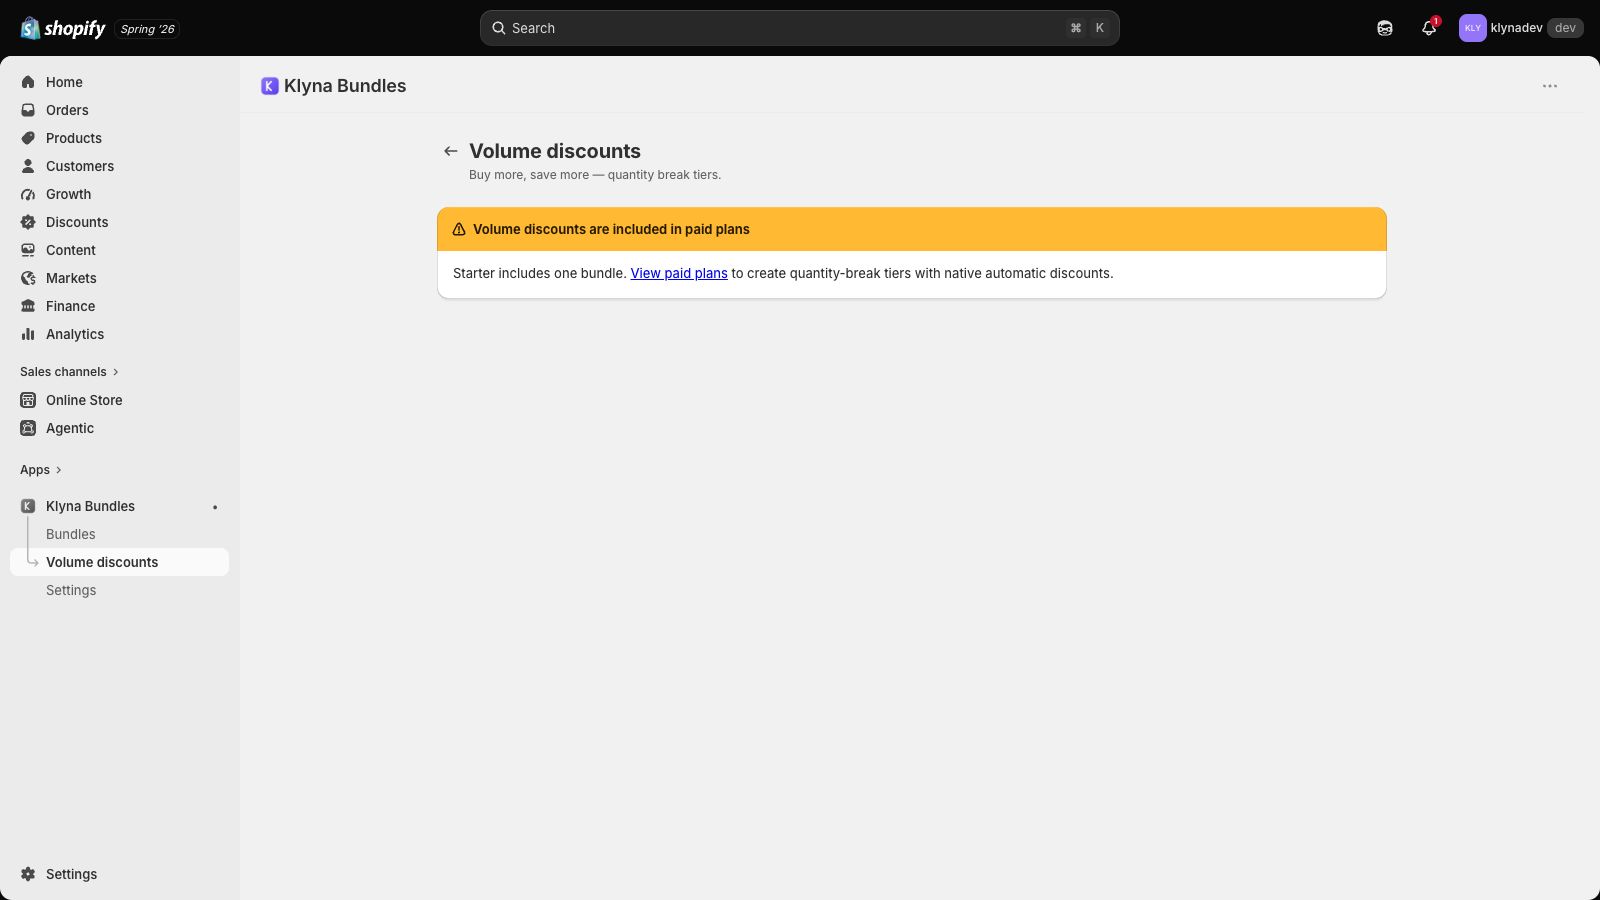This screenshot has height=900, width=1600.
Task: Click the Agentic channel icon
Action: (x=28, y=428)
